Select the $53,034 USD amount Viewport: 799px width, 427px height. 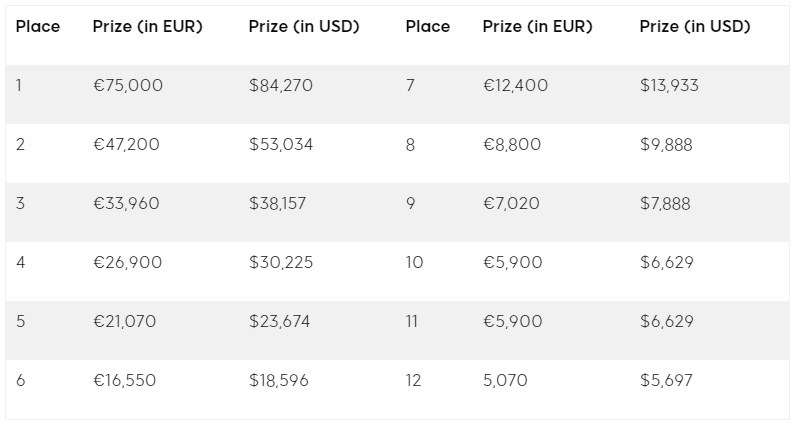281,145
